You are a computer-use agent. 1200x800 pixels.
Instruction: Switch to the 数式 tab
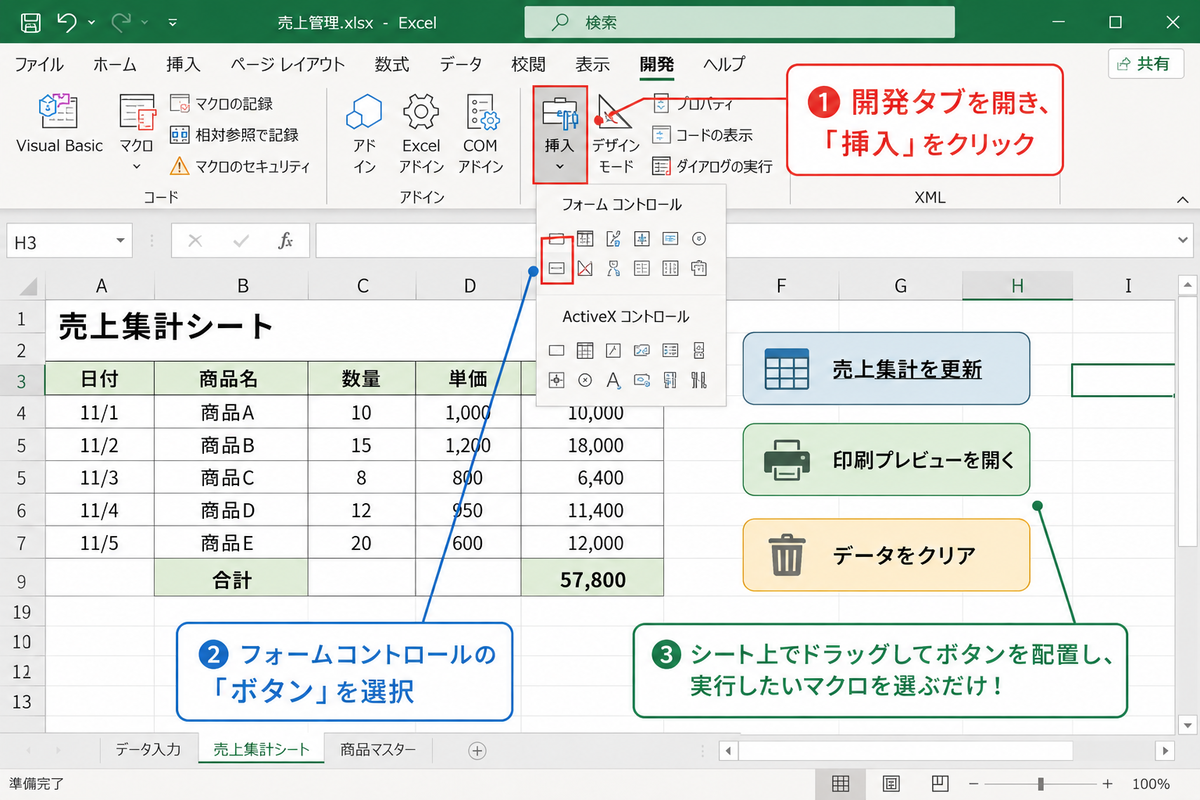(392, 64)
